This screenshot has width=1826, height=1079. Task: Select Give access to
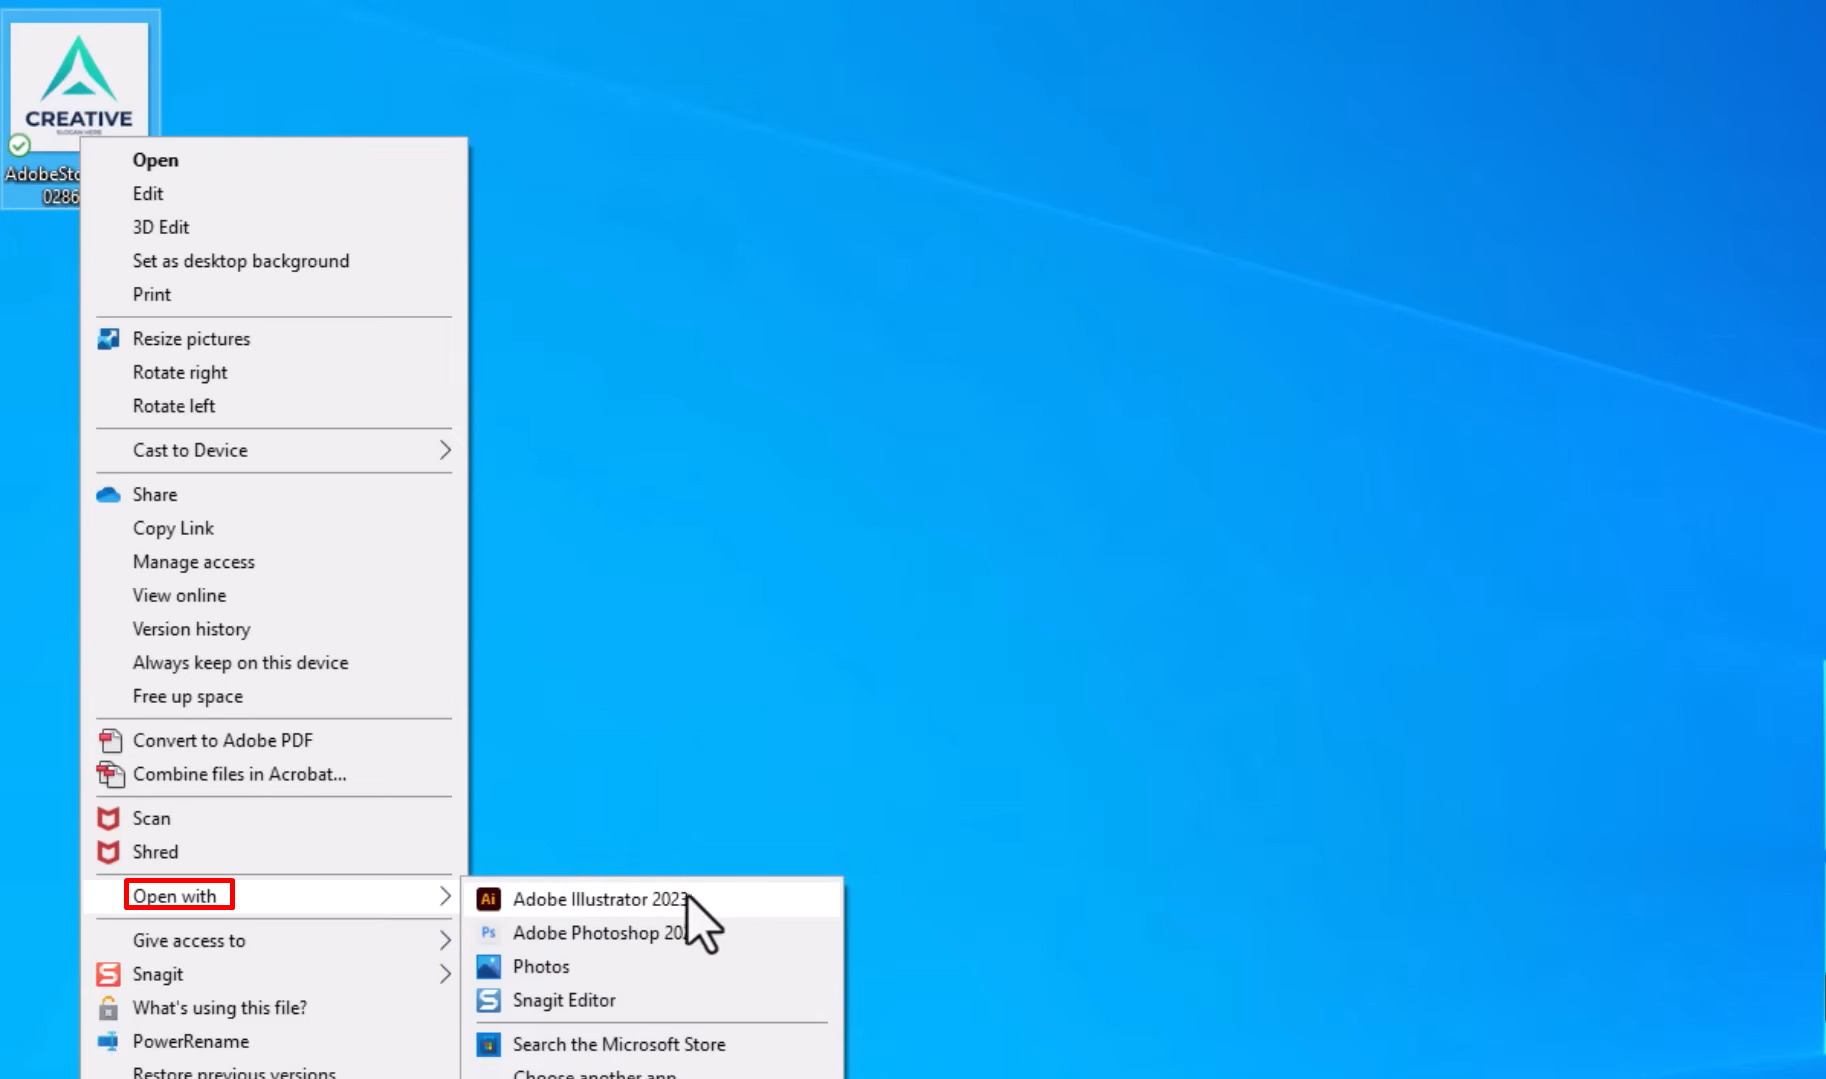pos(189,941)
